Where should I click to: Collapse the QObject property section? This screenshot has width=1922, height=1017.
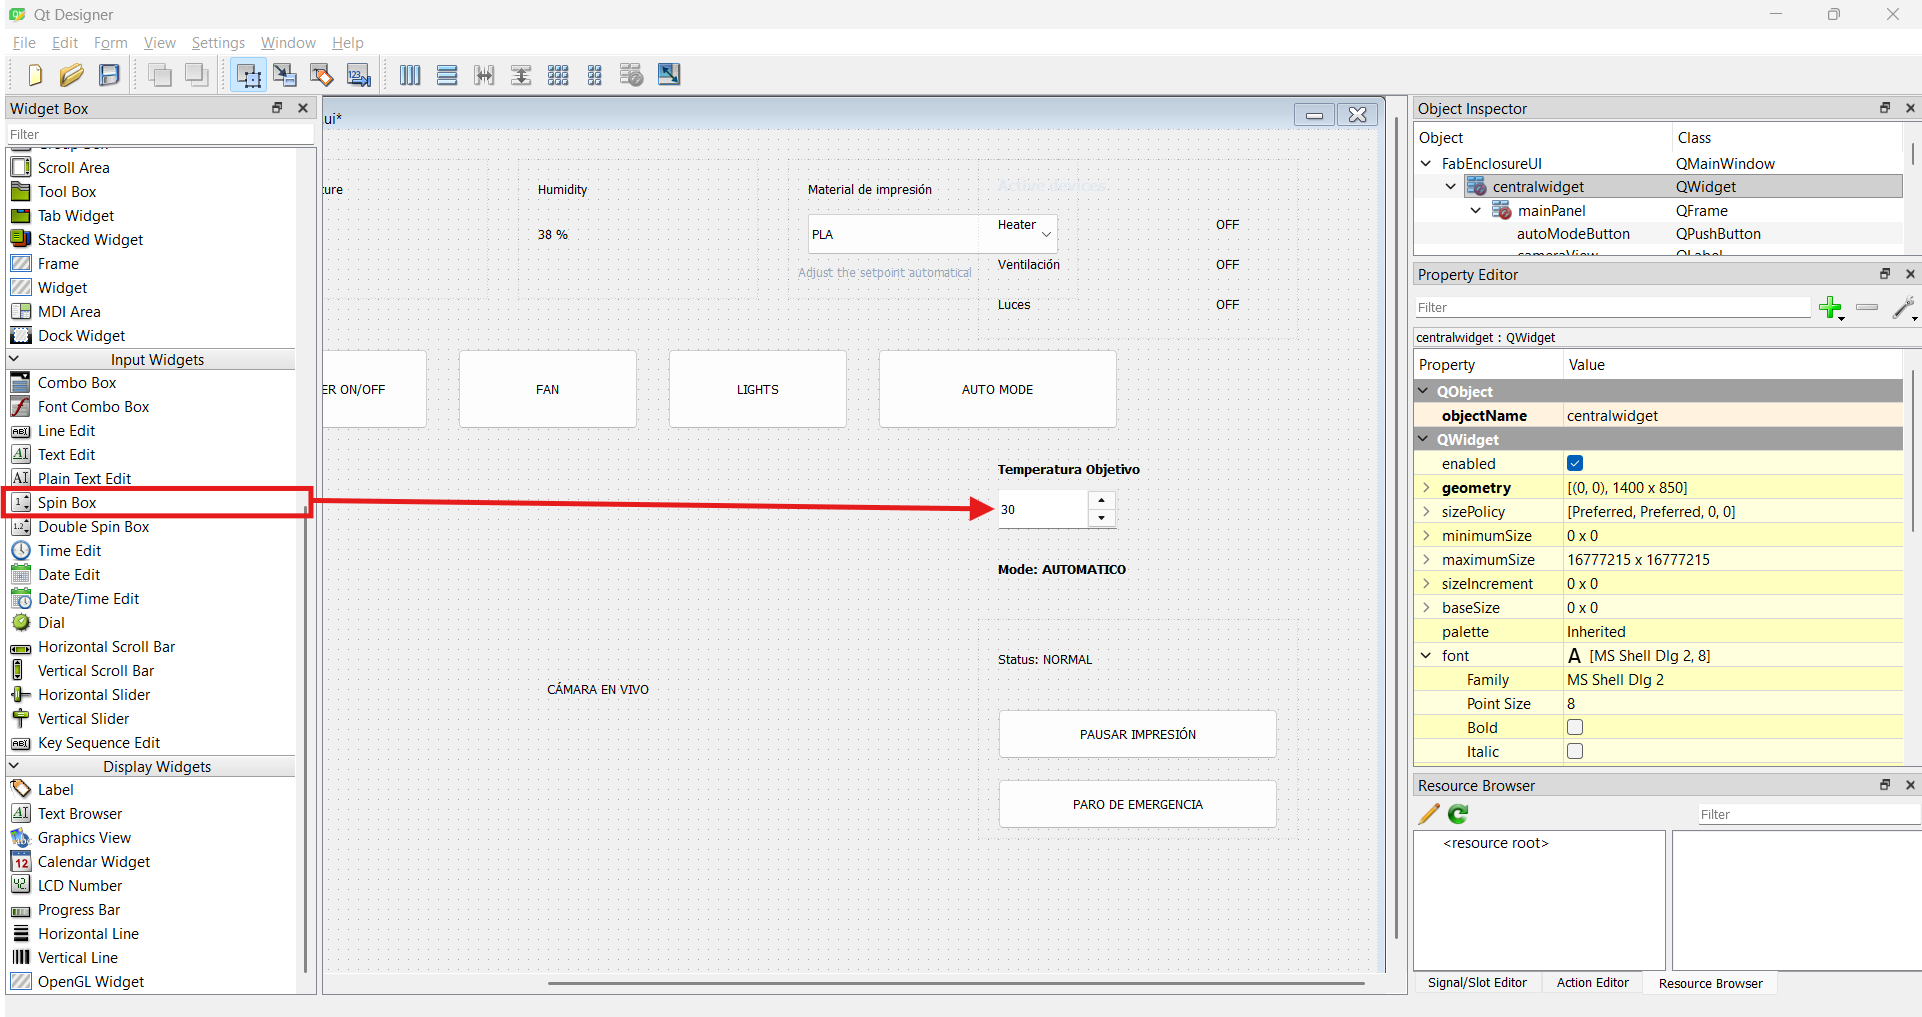click(1424, 392)
